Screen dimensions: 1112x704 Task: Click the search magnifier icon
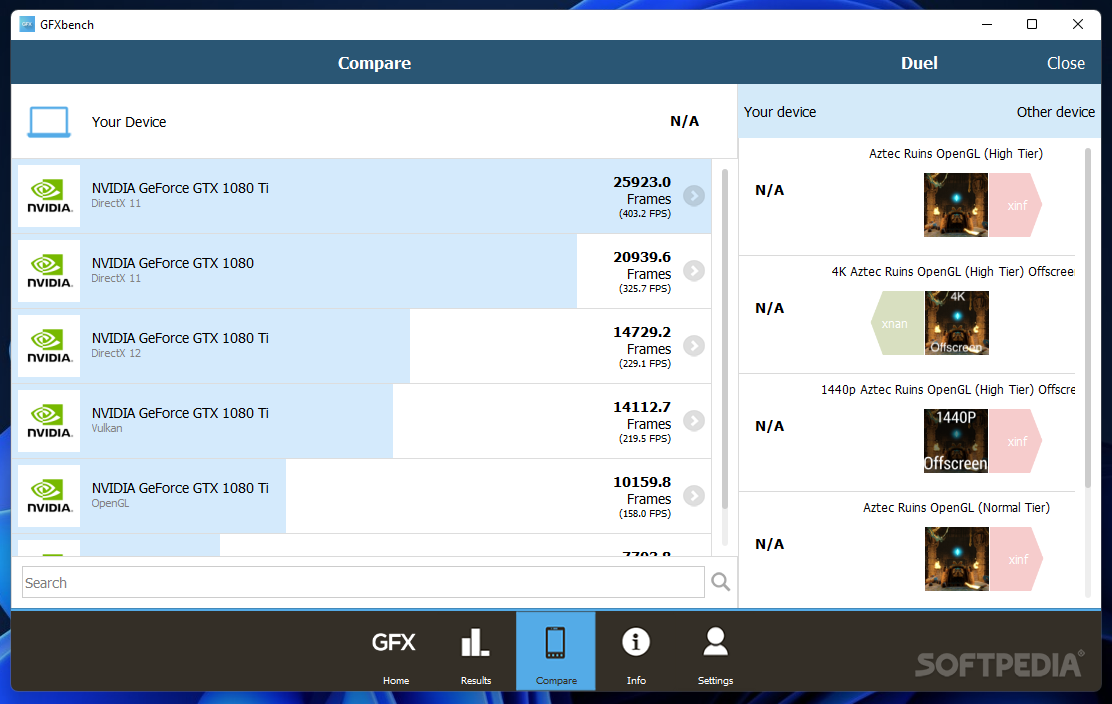(x=721, y=582)
